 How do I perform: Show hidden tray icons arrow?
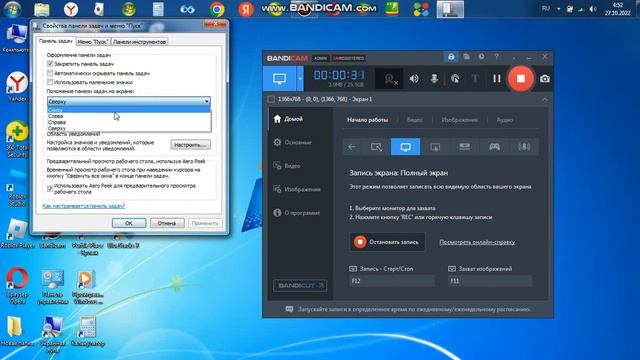coord(558,9)
